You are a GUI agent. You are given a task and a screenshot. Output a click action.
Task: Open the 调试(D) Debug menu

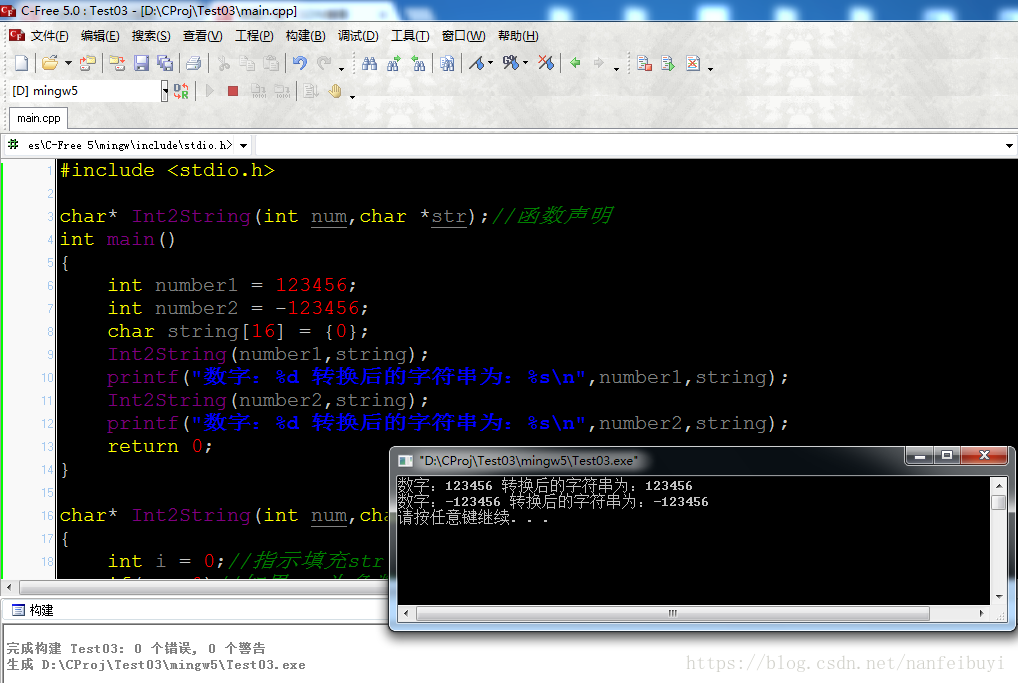pyautogui.click(x=358, y=36)
